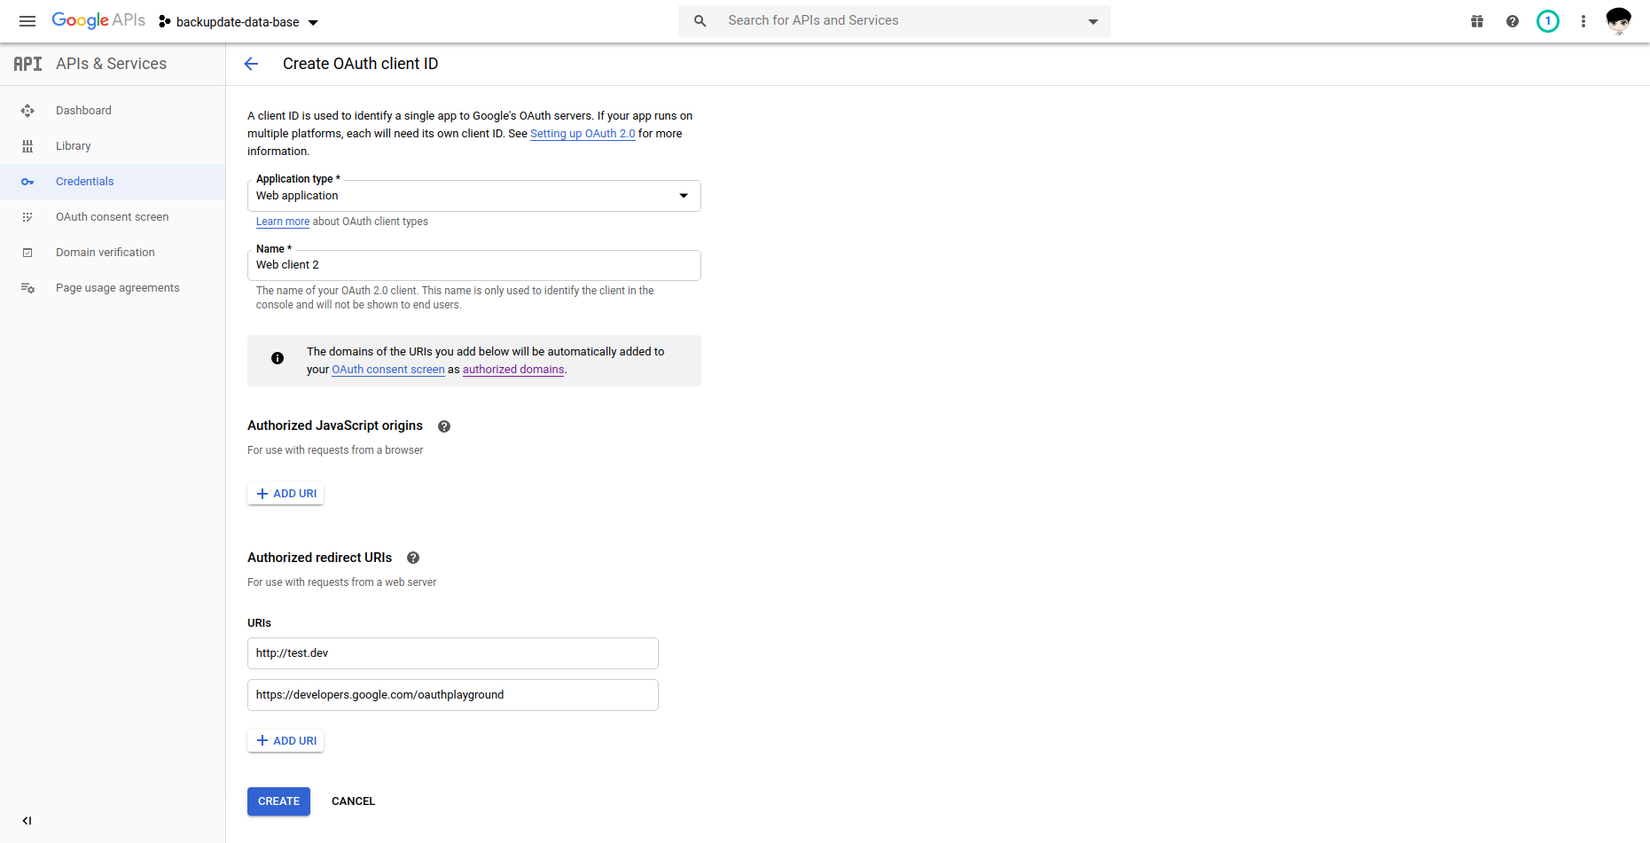Open the gift icon in top bar
The image size is (1650, 843).
coord(1477,21)
